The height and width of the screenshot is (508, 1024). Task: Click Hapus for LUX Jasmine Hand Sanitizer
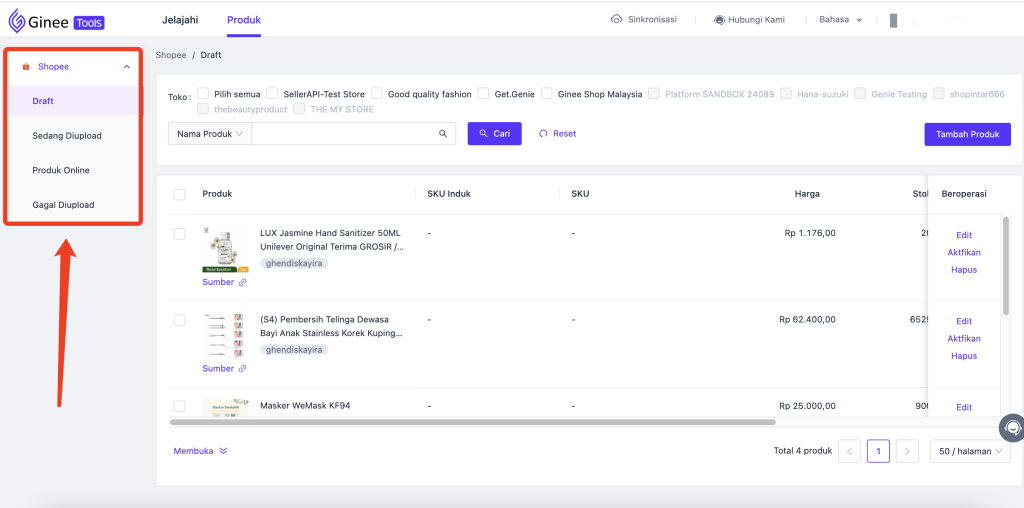[964, 270]
